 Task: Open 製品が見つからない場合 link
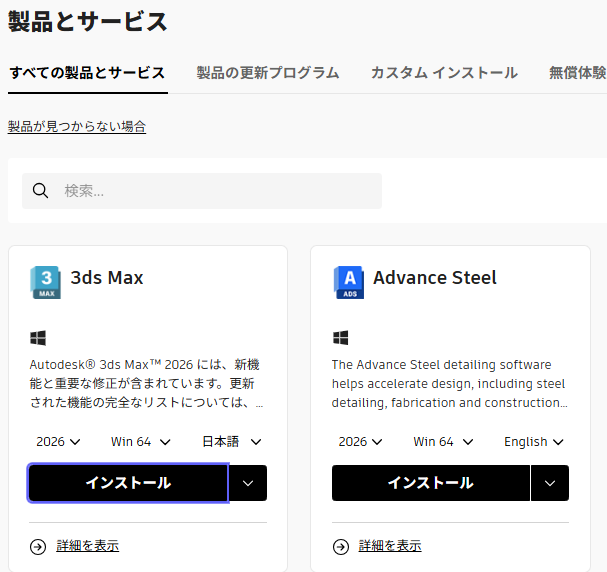77,127
